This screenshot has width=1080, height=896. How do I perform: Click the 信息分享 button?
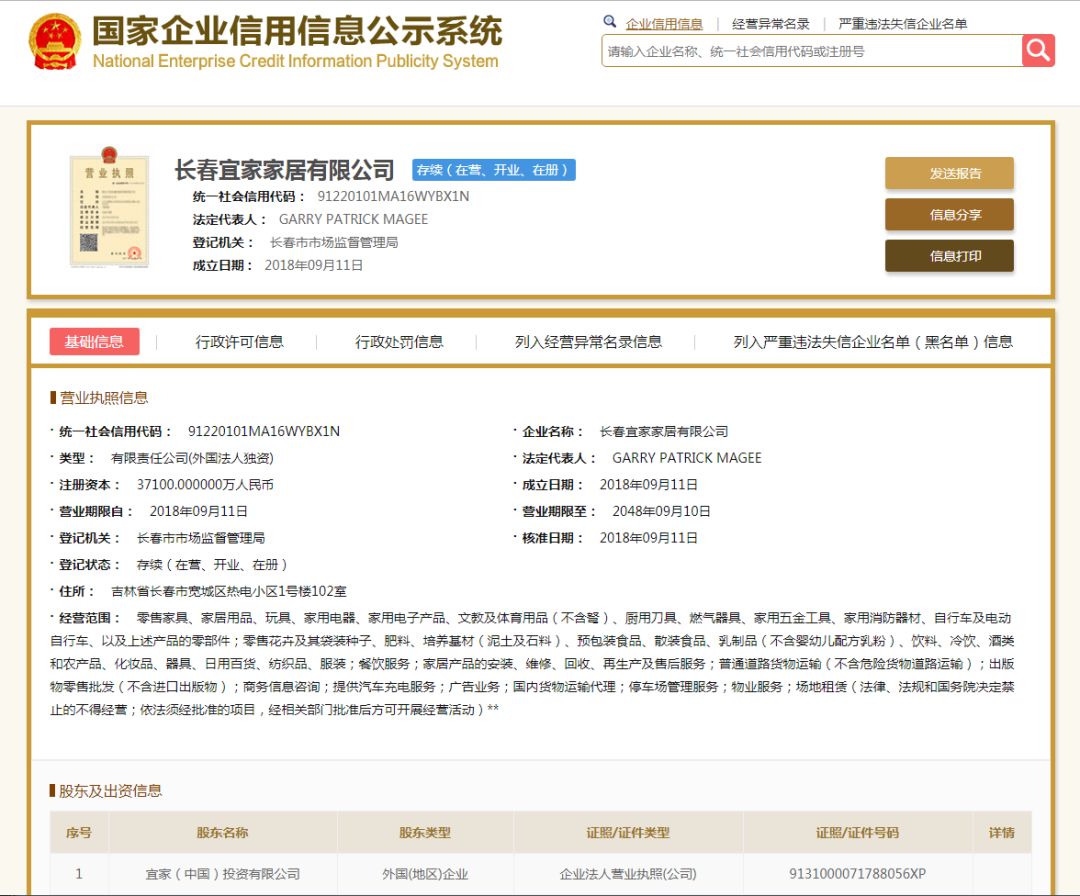pyautogui.click(x=948, y=214)
